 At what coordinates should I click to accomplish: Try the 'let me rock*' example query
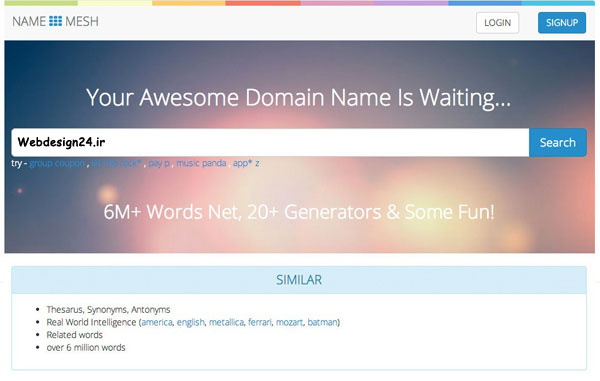[116, 163]
